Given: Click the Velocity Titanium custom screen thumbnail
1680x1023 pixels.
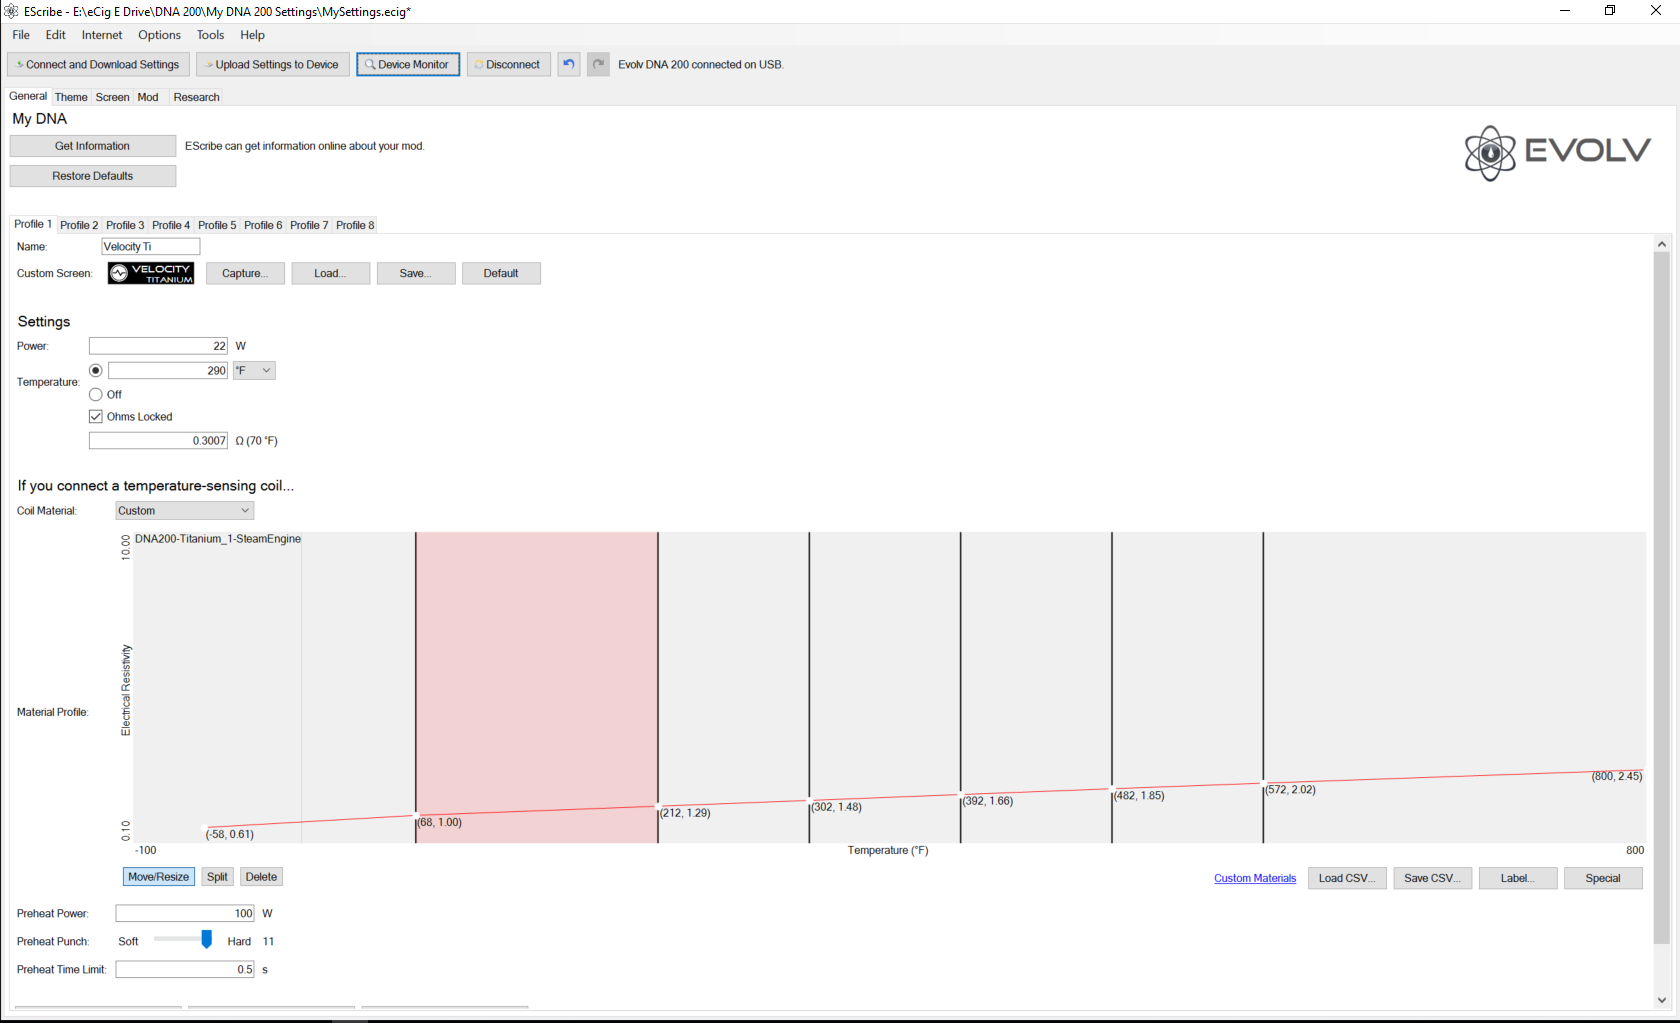Looking at the screenshot, I should point(151,273).
